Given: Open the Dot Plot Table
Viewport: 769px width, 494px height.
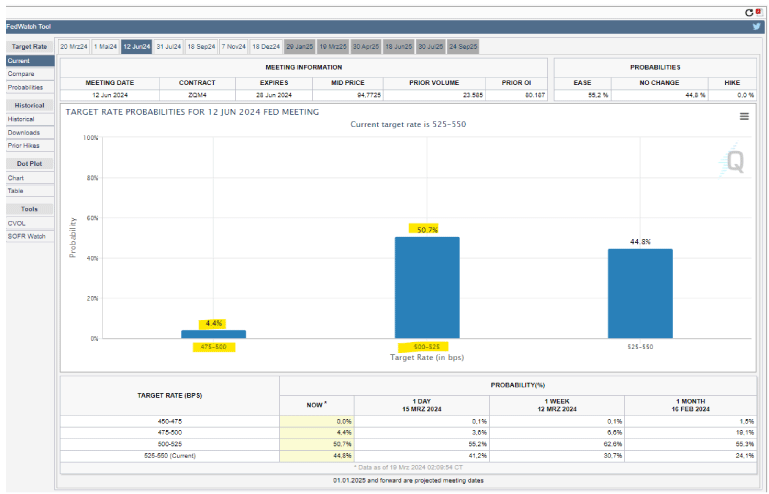Looking at the screenshot, I should pyautogui.click(x=16, y=190).
